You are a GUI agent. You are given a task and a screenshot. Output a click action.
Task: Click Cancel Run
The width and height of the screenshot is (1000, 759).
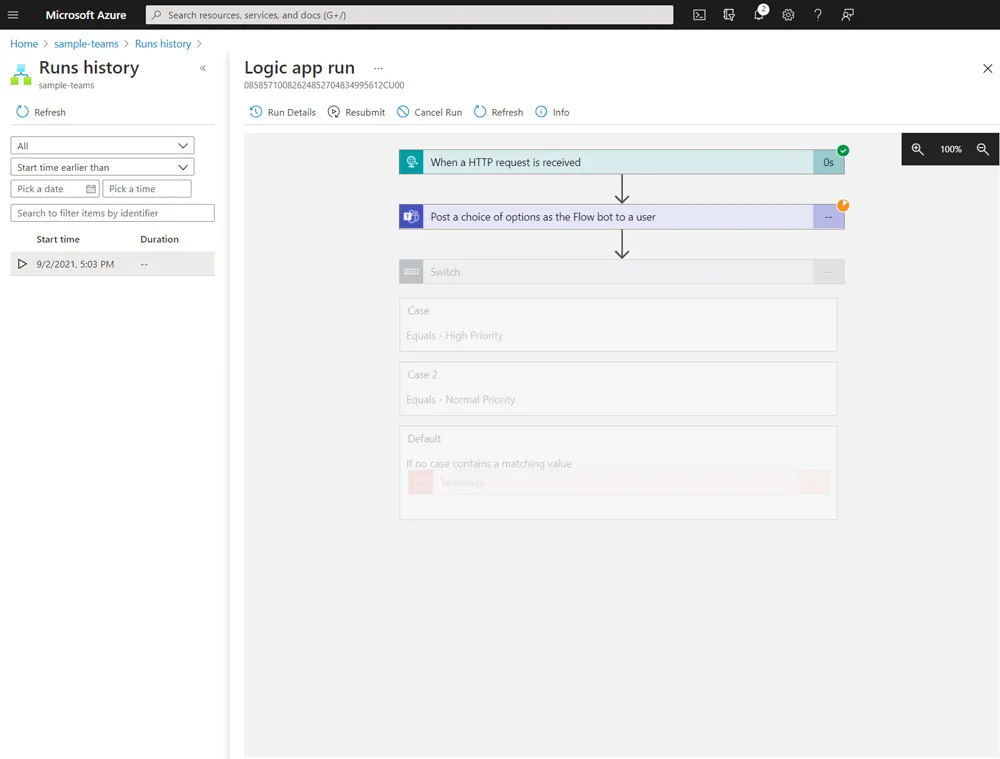point(429,112)
